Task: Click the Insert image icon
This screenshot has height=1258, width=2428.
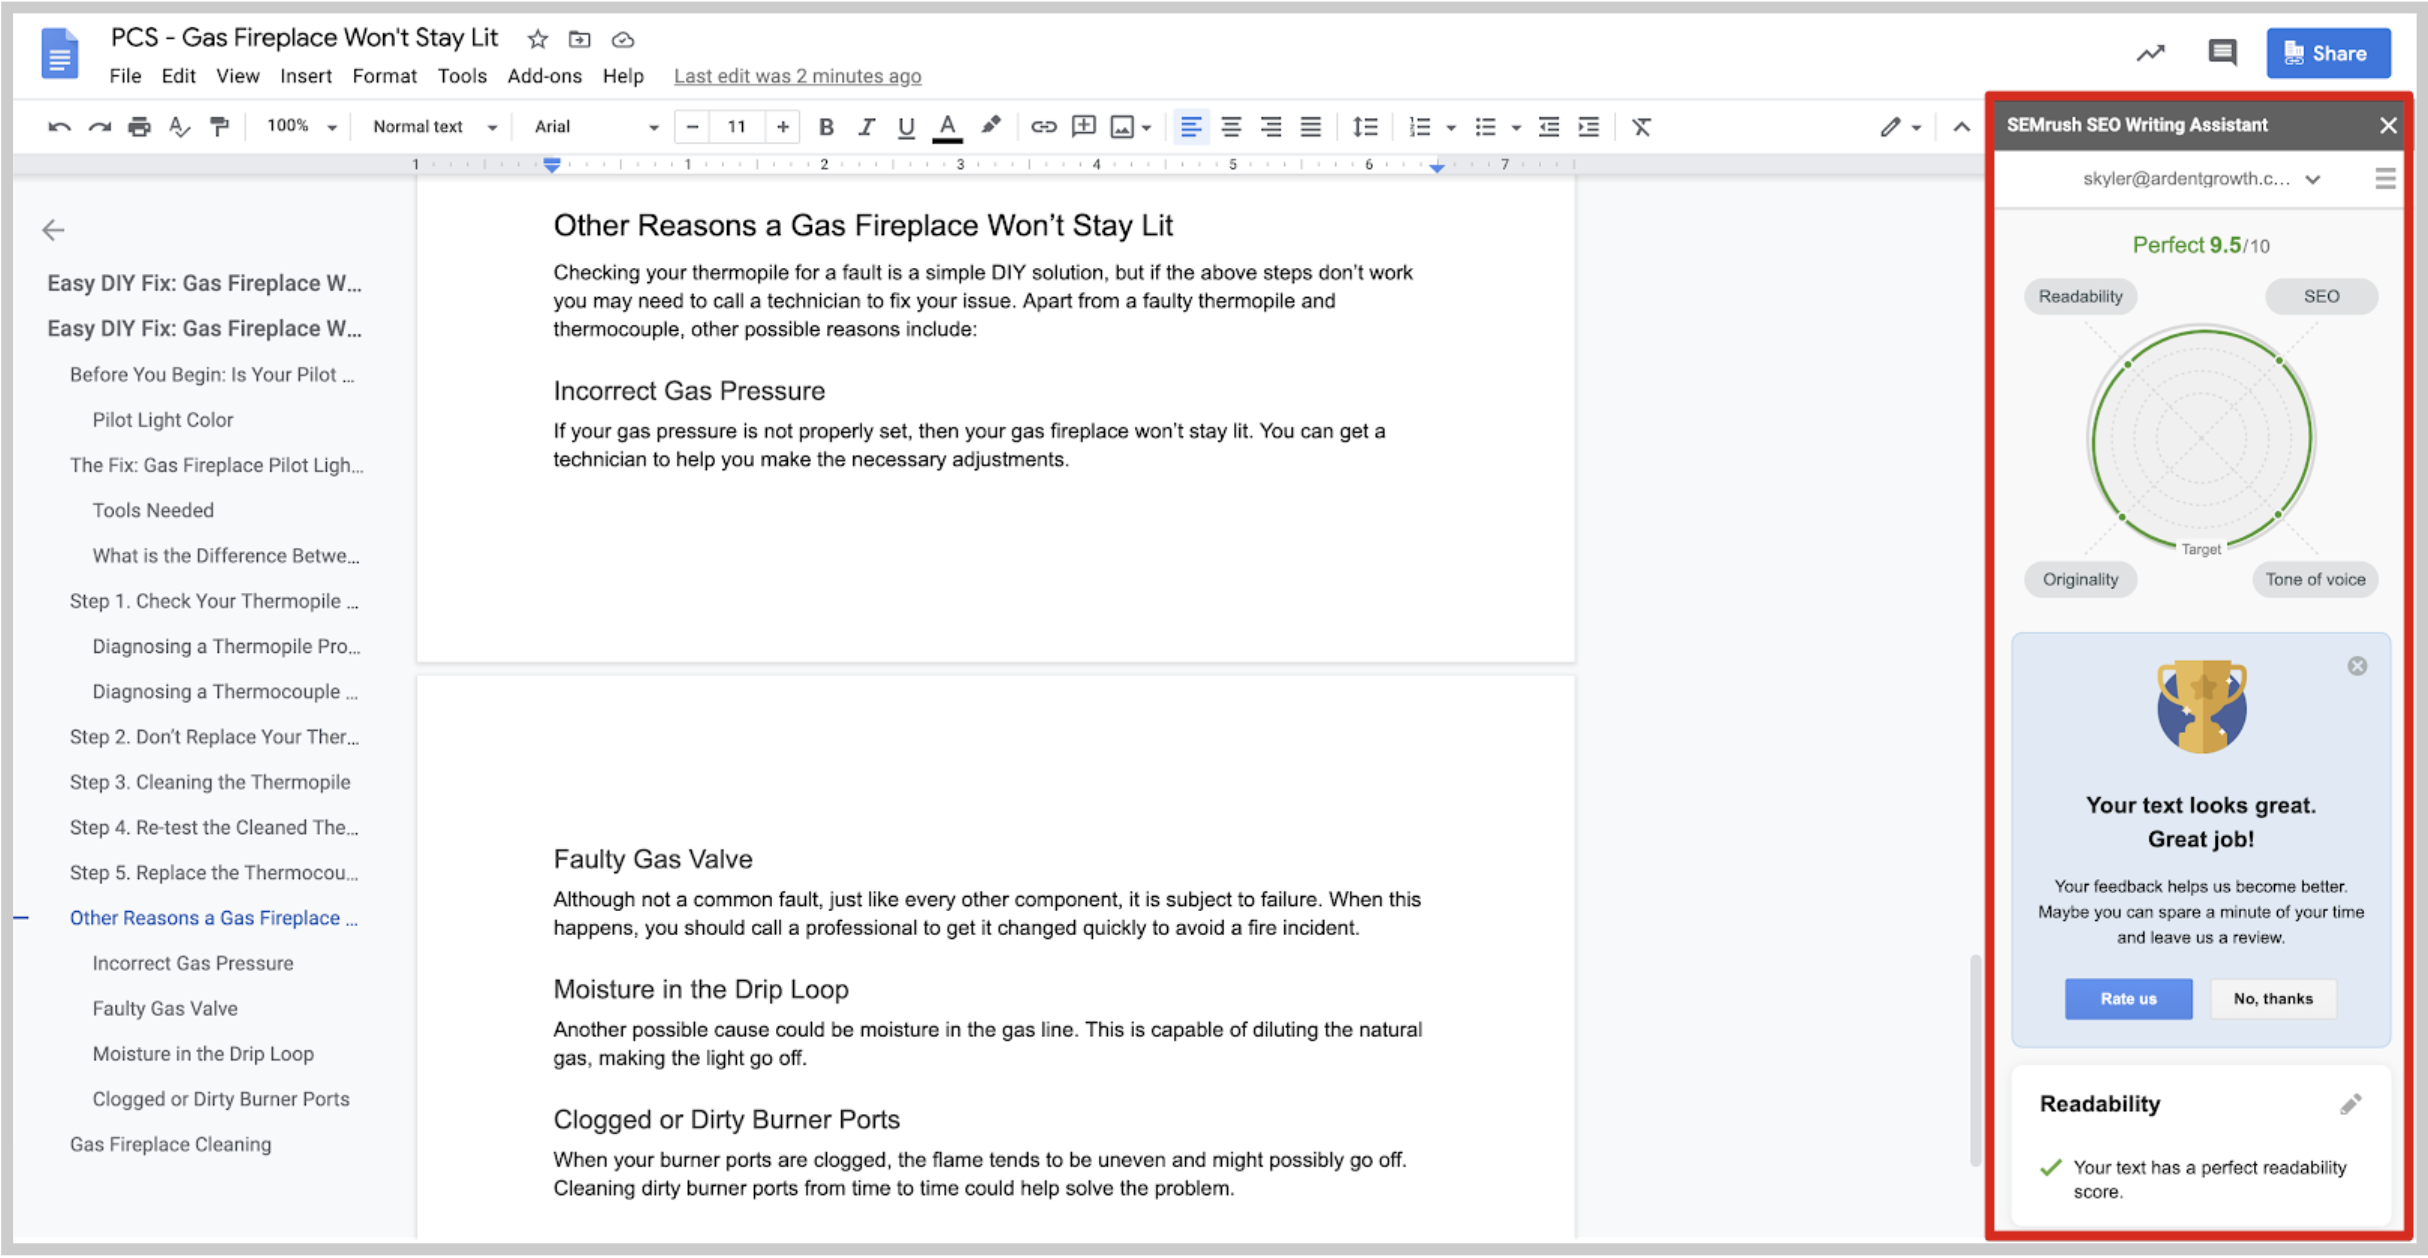Action: pyautogui.click(x=1122, y=127)
